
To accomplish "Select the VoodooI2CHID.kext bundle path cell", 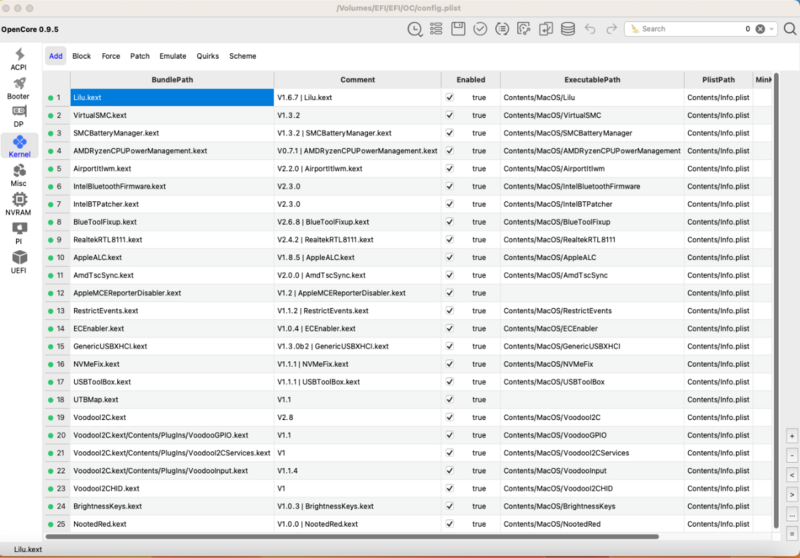I will click(172, 489).
